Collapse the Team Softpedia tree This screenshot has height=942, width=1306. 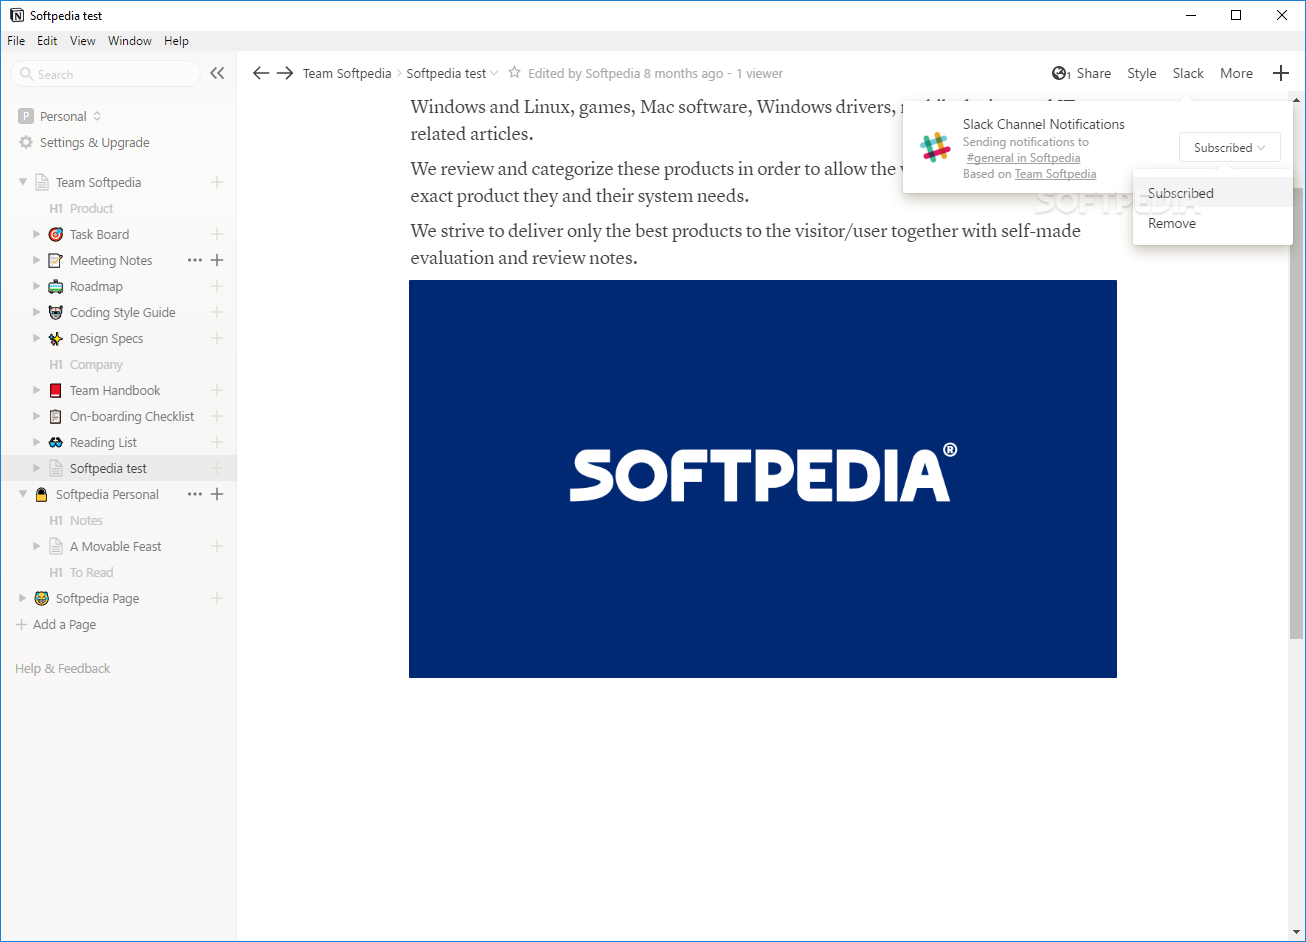point(23,182)
